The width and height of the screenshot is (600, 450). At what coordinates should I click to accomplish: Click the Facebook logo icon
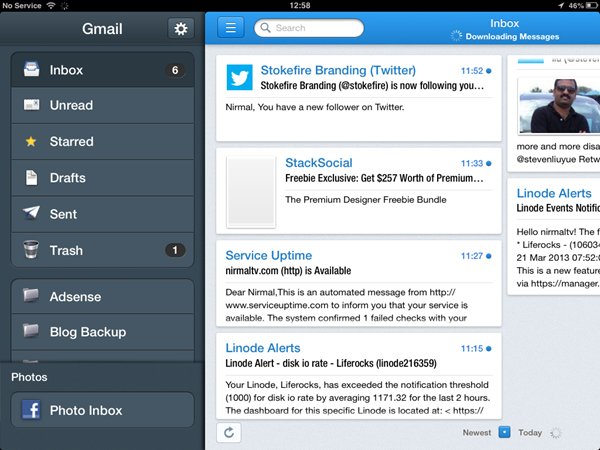[31, 410]
